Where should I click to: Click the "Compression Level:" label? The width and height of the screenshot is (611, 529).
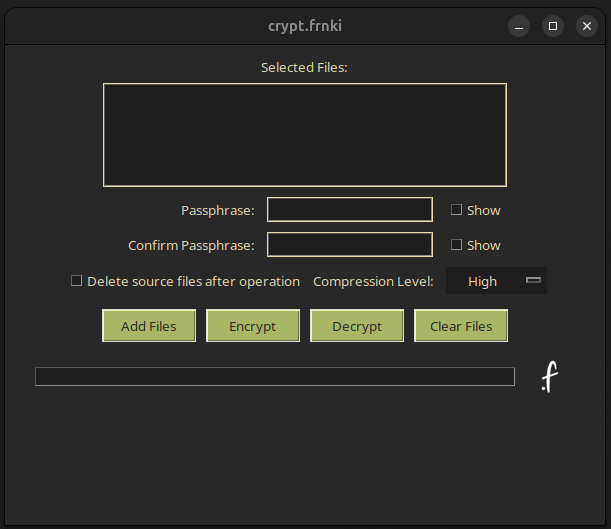click(373, 281)
